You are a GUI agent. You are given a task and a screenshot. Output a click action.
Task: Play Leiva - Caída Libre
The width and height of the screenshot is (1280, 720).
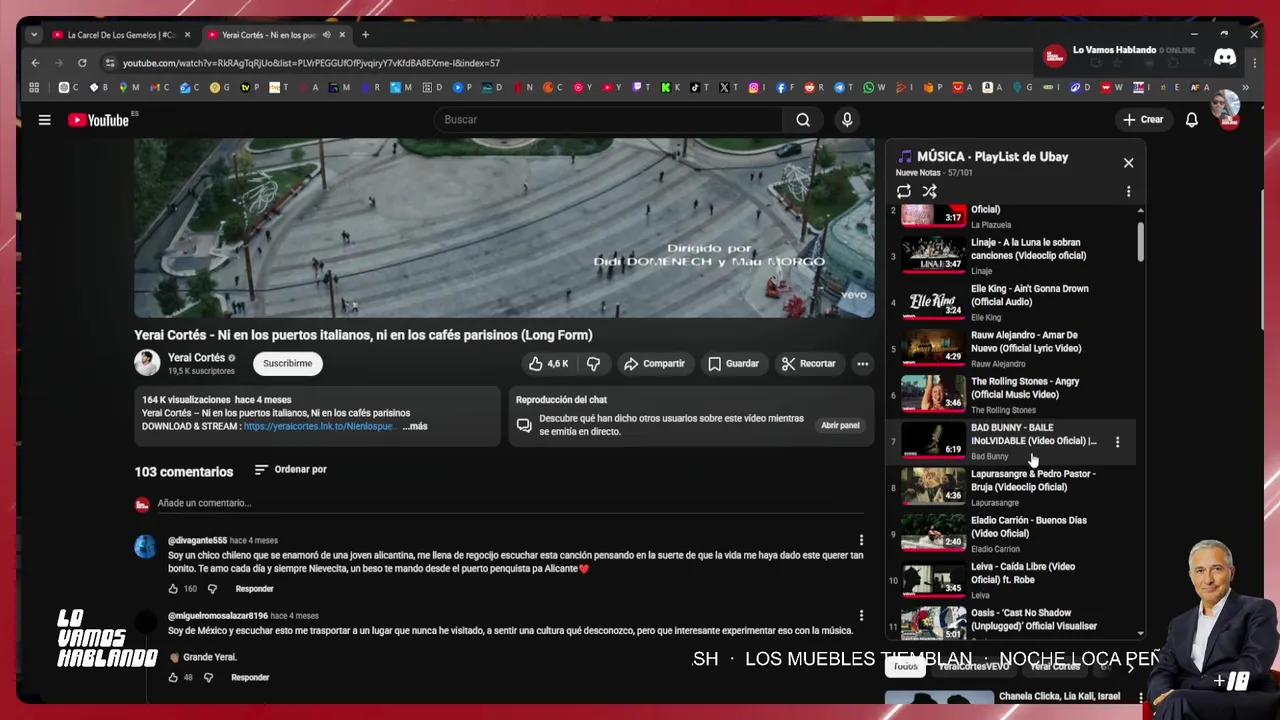(x=1010, y=579)
